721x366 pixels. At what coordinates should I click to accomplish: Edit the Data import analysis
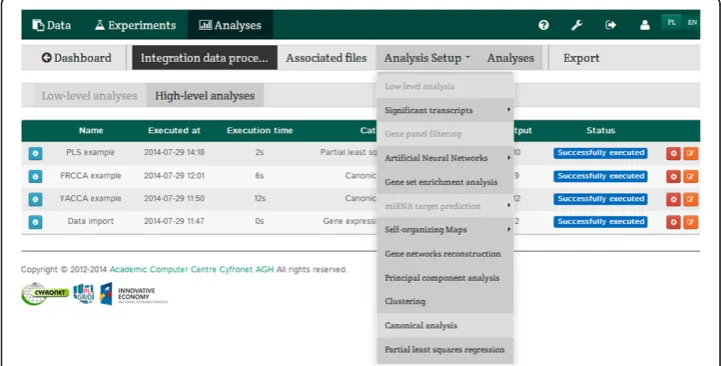point(690,222)
